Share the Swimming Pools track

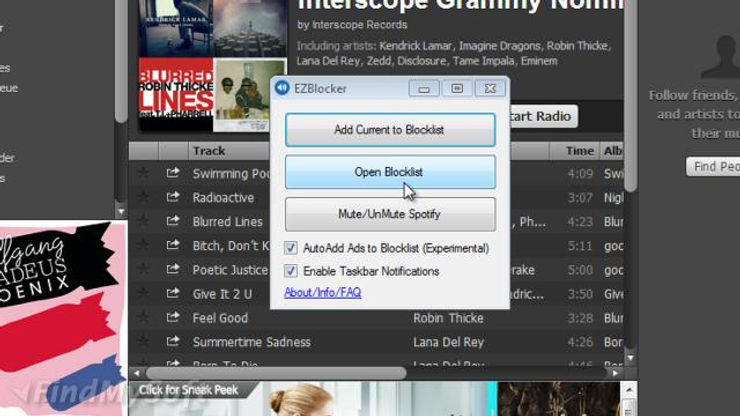(x=173, y=173)
